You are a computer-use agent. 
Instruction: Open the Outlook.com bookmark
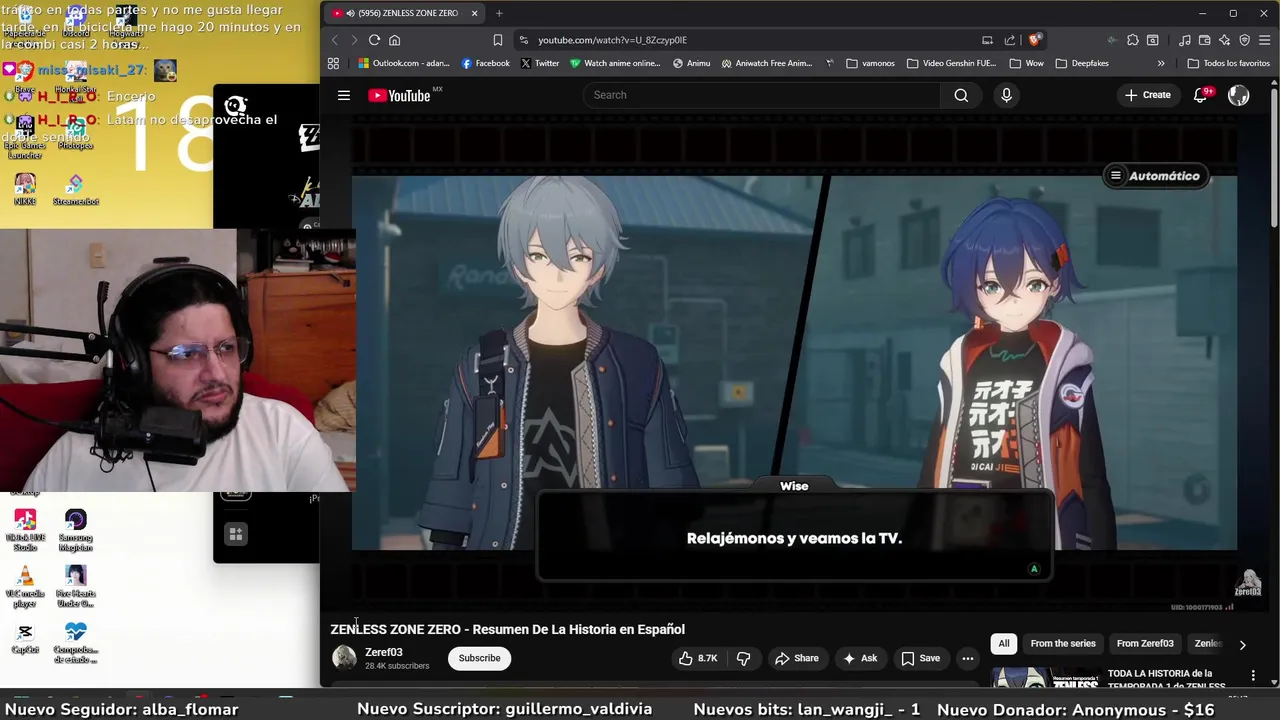[404, 63]
